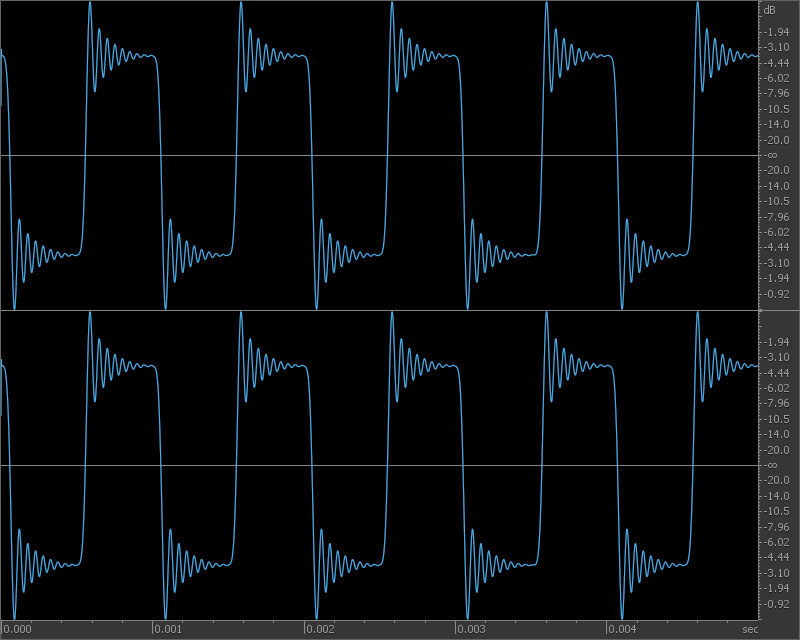The width and height of the screenshot is (800, 640).
Task: Click the -0.92 label of the upper channel scale
Action: click(x=777, y=294)
